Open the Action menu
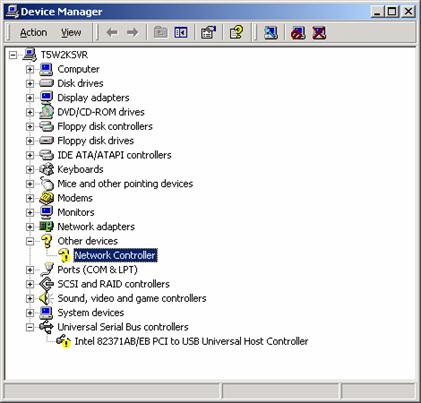This screenshot has width=421, height=403. [x=33, y=33]
